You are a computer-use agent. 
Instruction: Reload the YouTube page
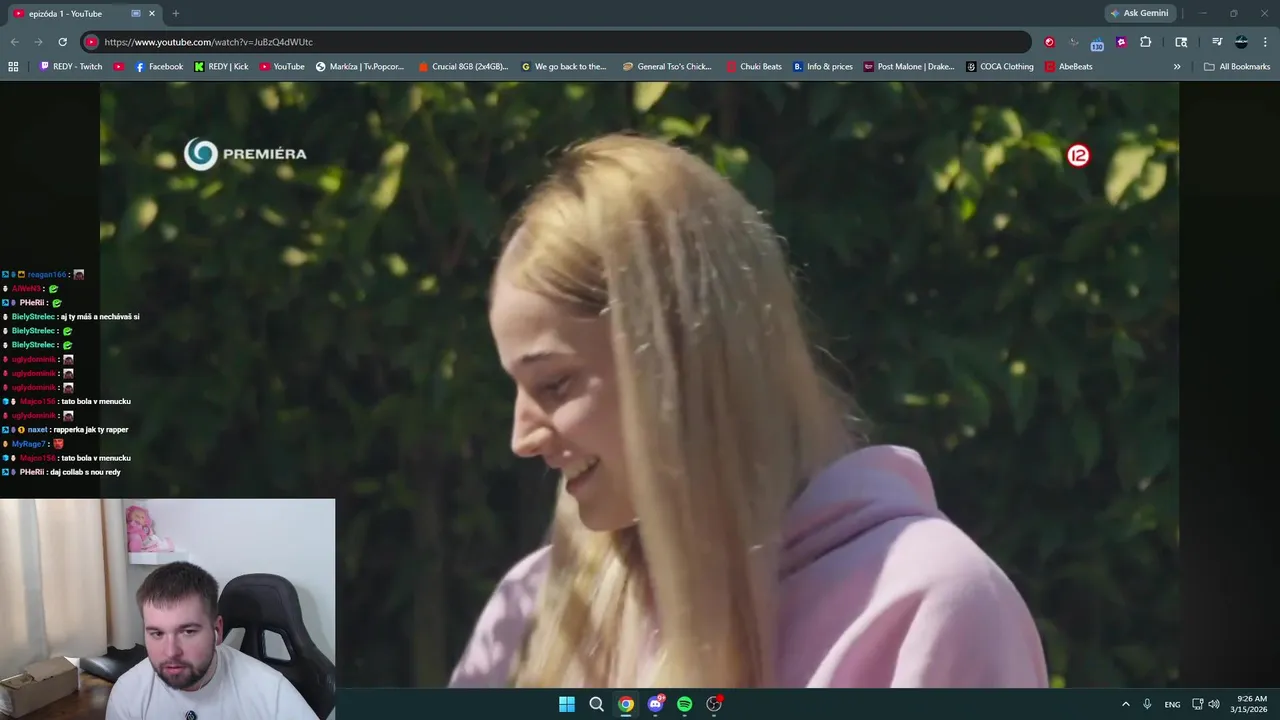point(62,42)
